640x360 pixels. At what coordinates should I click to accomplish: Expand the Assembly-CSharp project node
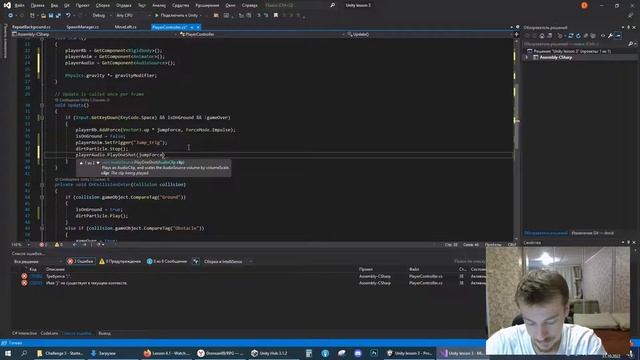coord(527,58)
